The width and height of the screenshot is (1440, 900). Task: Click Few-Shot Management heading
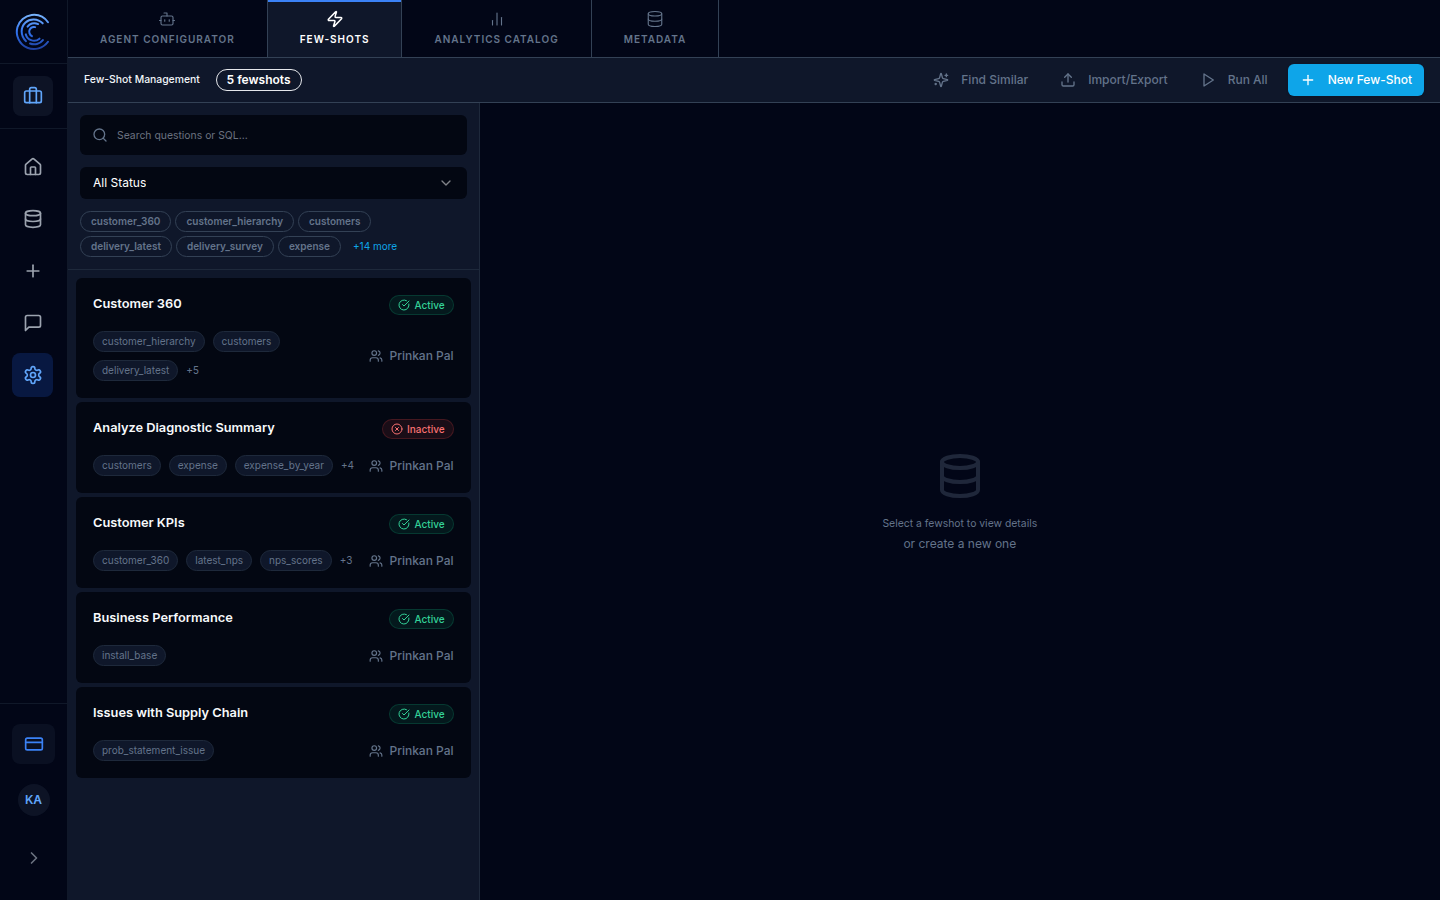(142, 80)
